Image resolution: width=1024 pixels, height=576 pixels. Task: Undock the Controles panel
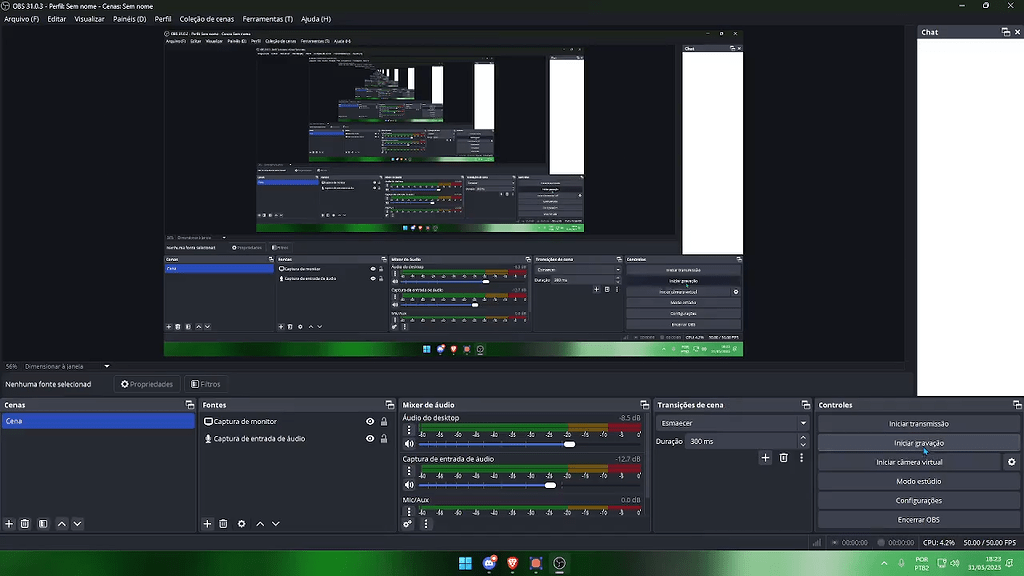pos(1017,405)
